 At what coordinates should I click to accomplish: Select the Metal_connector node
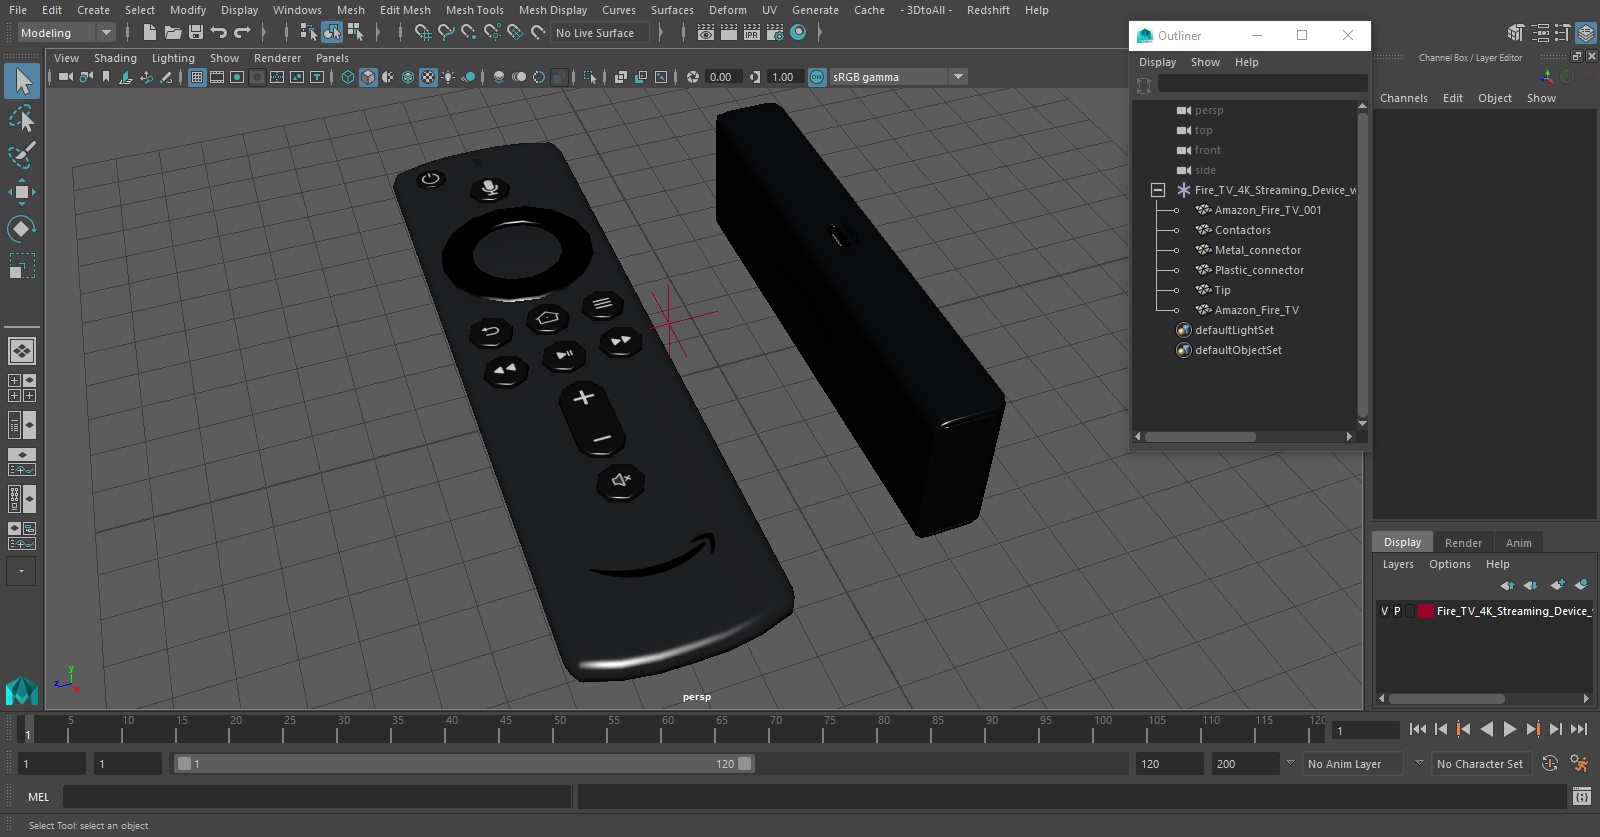click(1257, 250)
